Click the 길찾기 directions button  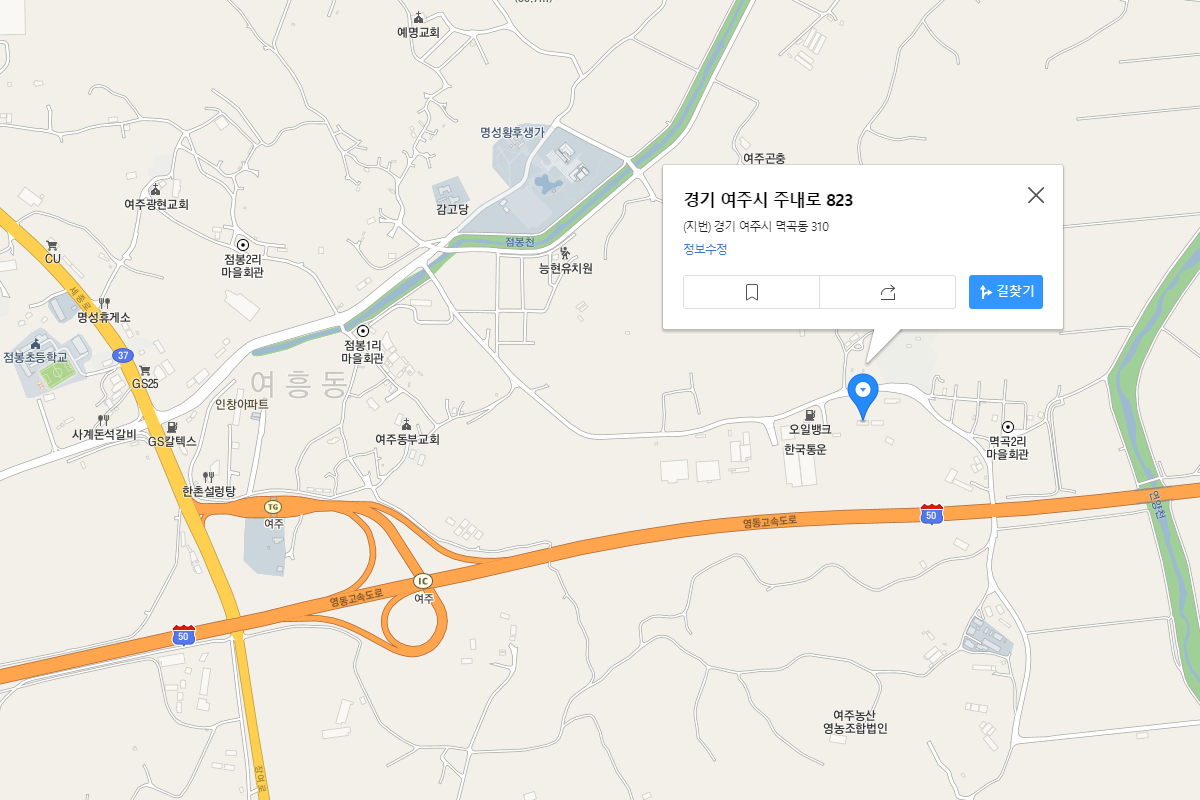pyautogui.click(x=1006, y=292)
